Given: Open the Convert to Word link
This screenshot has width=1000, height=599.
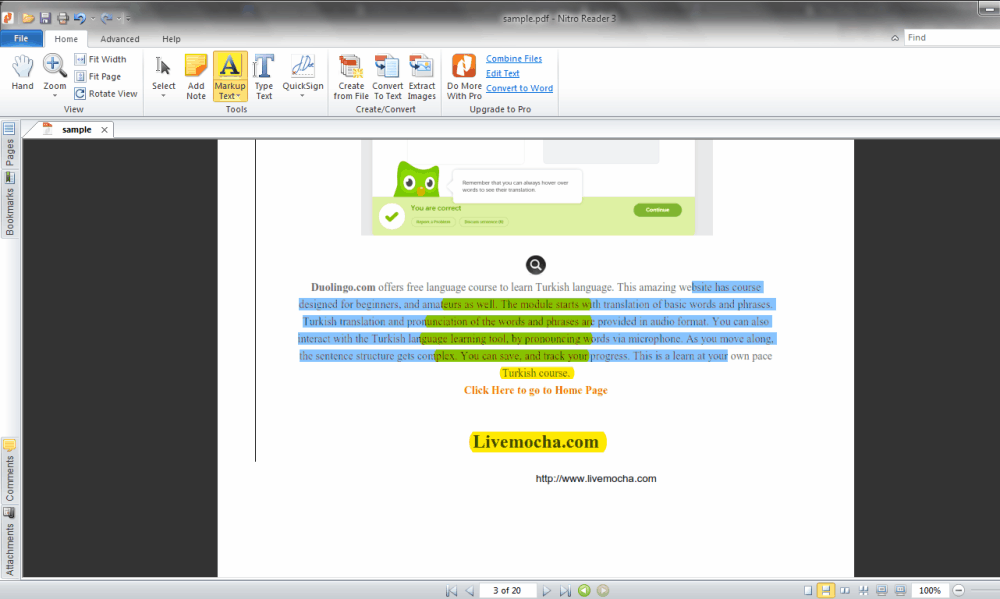Looking at the screenshot, I should [x=519, y=88].
